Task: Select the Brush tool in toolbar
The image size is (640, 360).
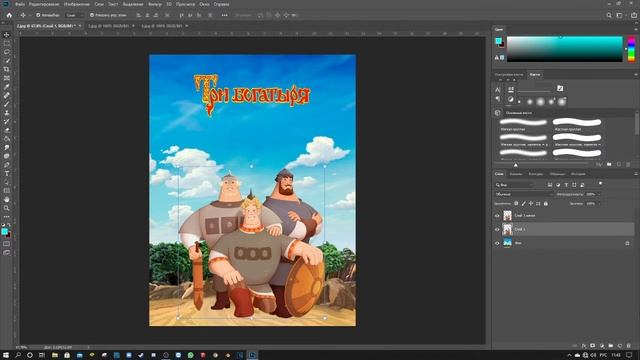Action: coord(7,104)
